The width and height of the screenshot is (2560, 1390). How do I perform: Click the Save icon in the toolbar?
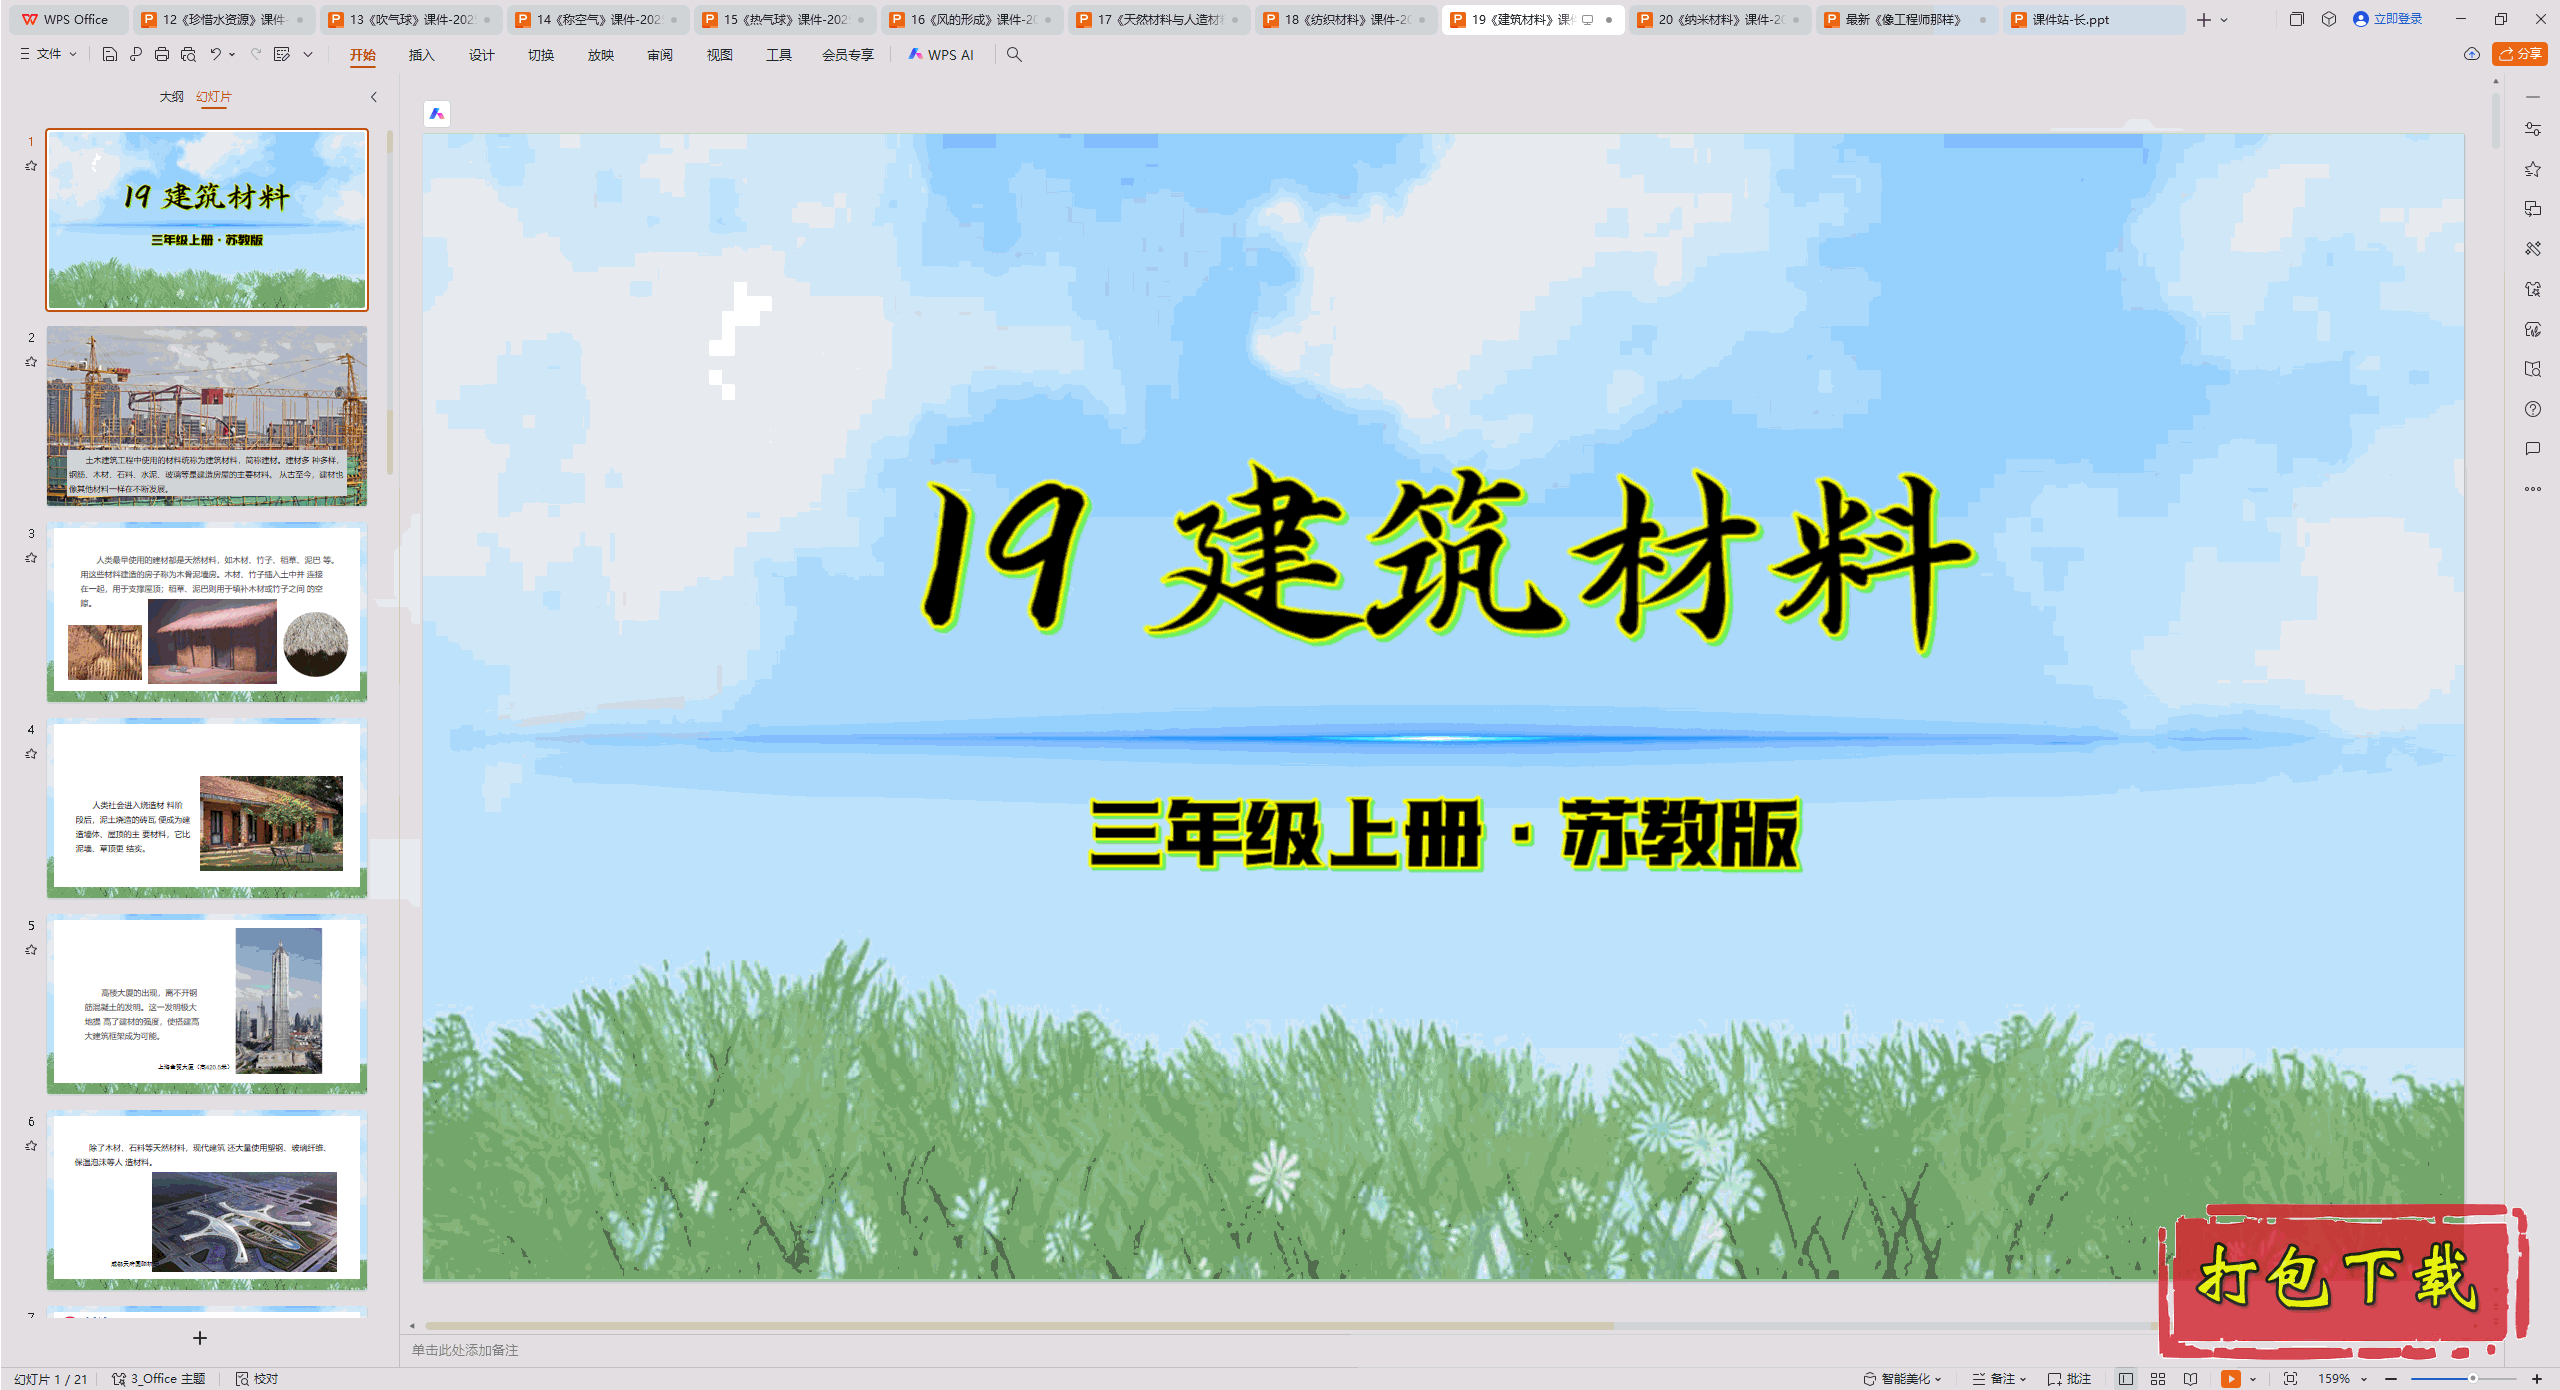[x=109, y=55]
